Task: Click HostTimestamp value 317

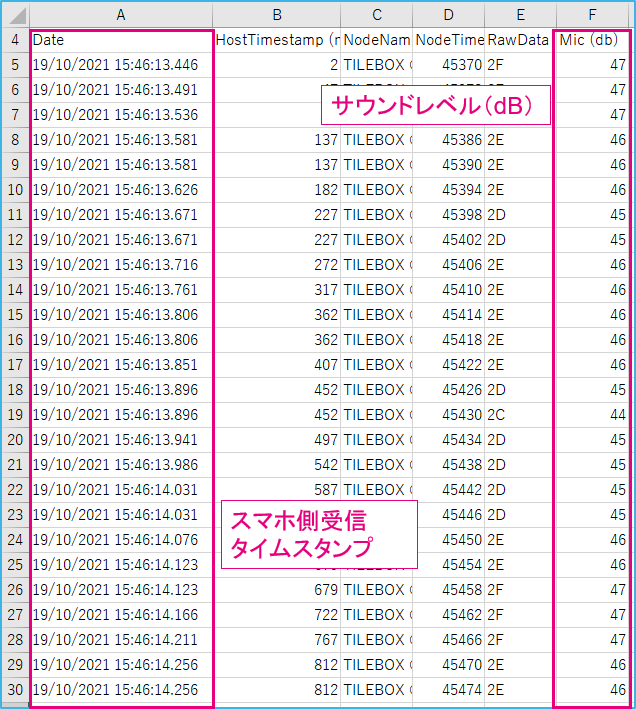Action: click(277, 290)
